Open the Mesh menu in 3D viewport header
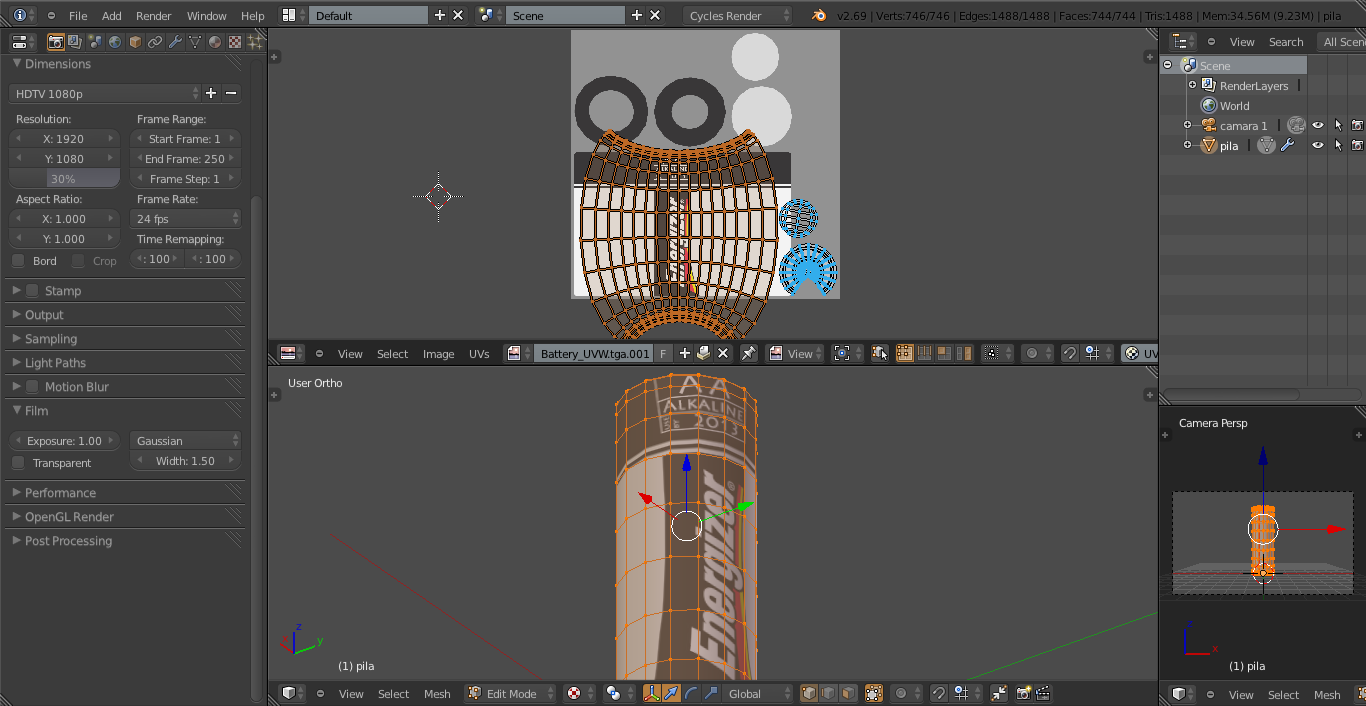 (x=437, y=694)
